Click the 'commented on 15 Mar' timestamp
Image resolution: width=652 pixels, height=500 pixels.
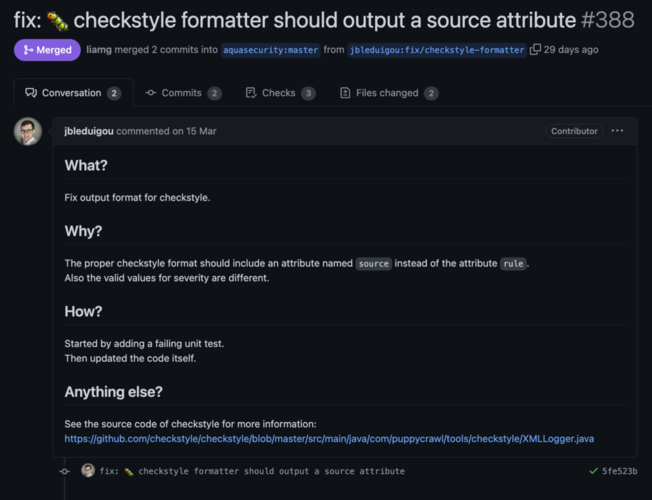pyautogui.click(x=166, y=131)
